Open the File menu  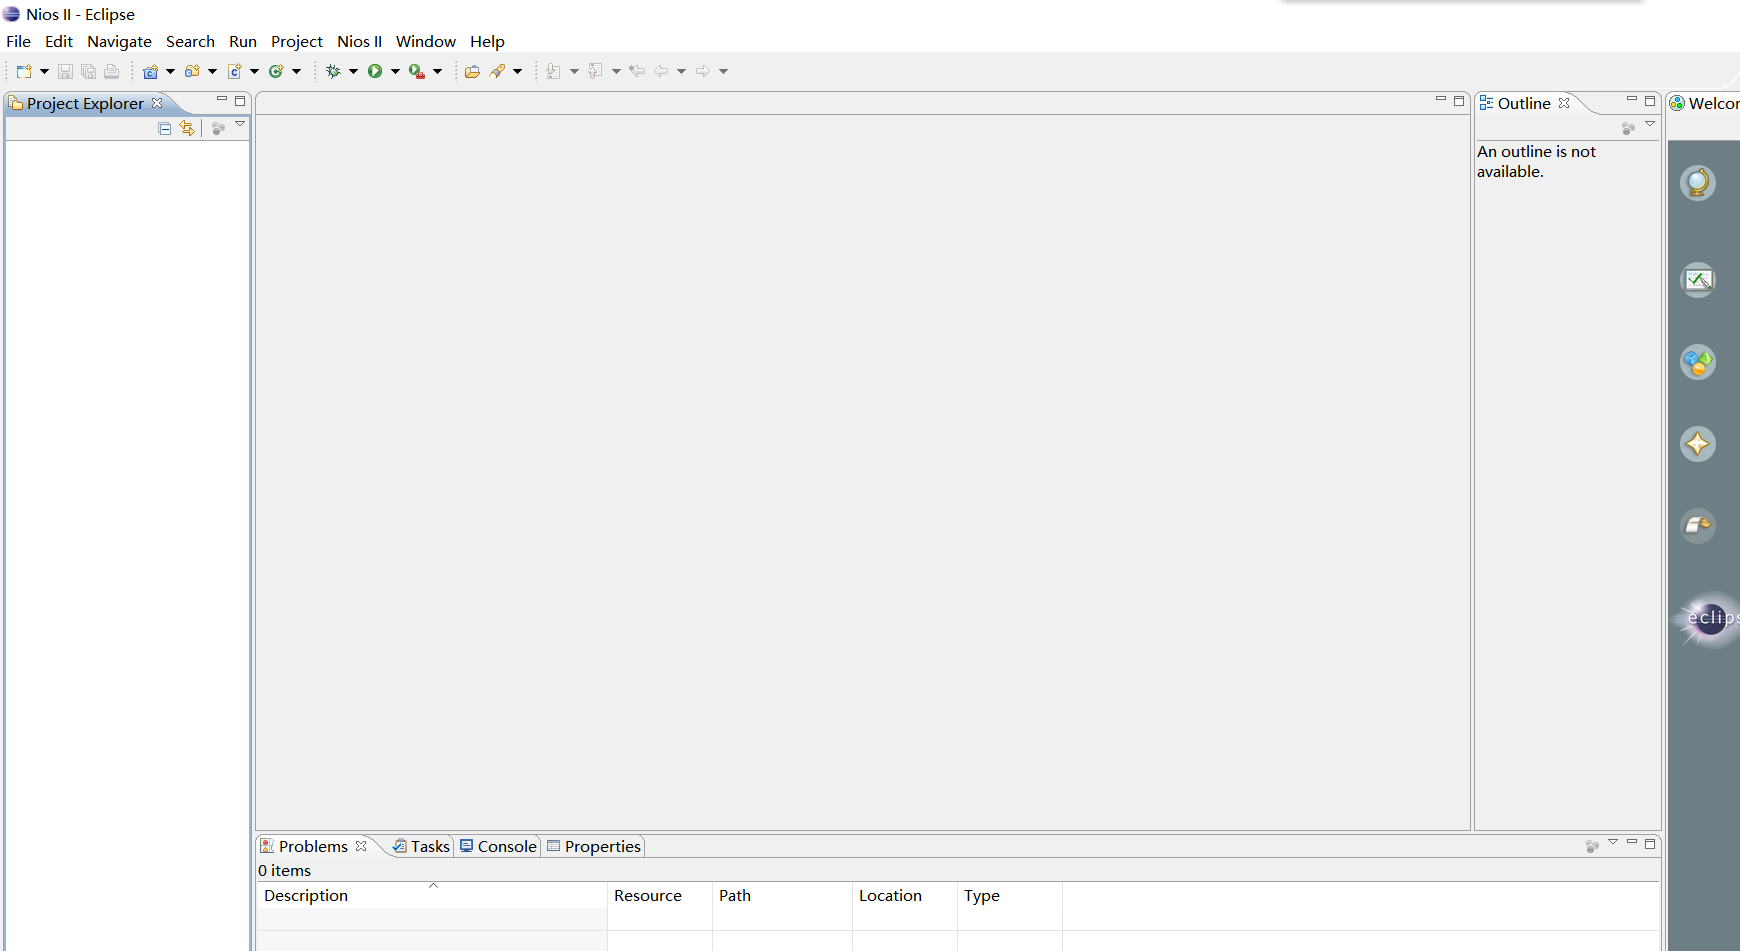coord(18,41)
